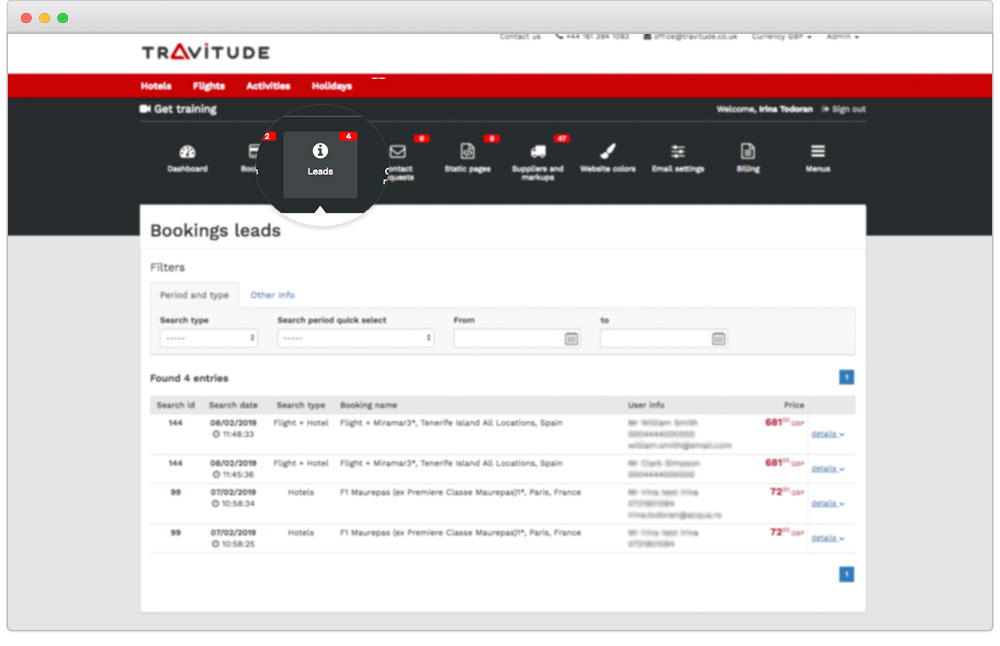Open Contact requests
This screenshot has width=1000, height=646.
pos(398,160)
